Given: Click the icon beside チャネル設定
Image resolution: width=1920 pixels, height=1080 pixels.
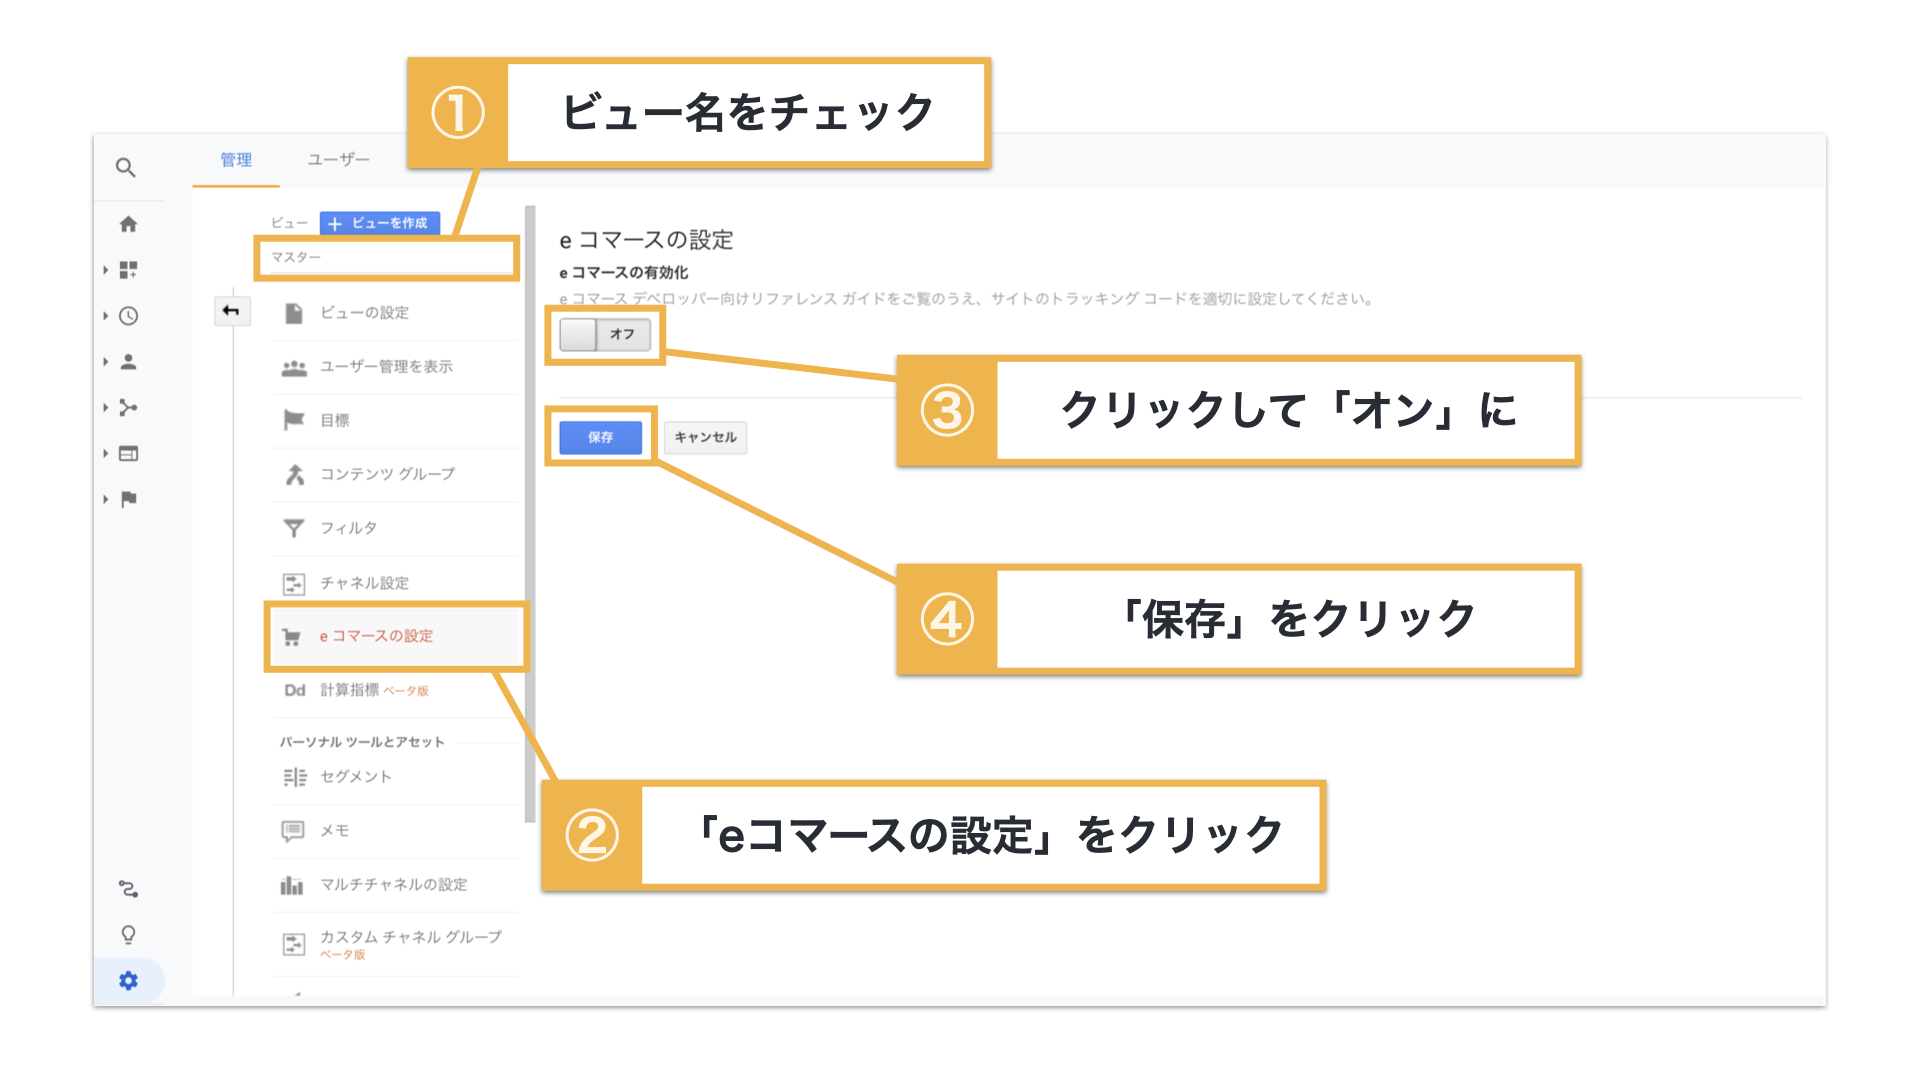Looking at the screenshot, I should pos(294,583).
